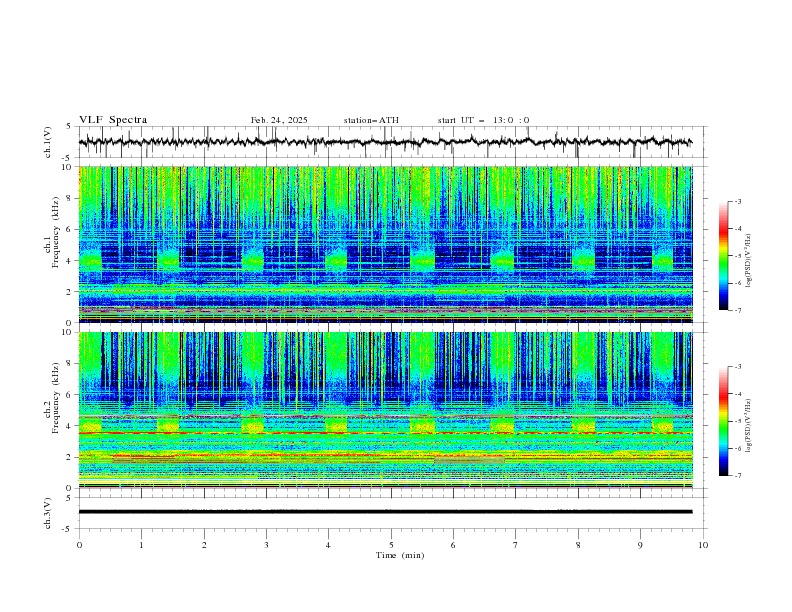The width and height of the screenshot is (792, 612).
Task: Click tick "7" on the Time axis
Action: (x=516, y=545)
